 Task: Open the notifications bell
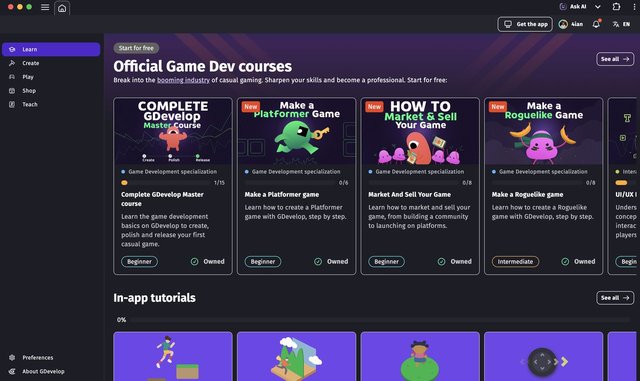596,24
